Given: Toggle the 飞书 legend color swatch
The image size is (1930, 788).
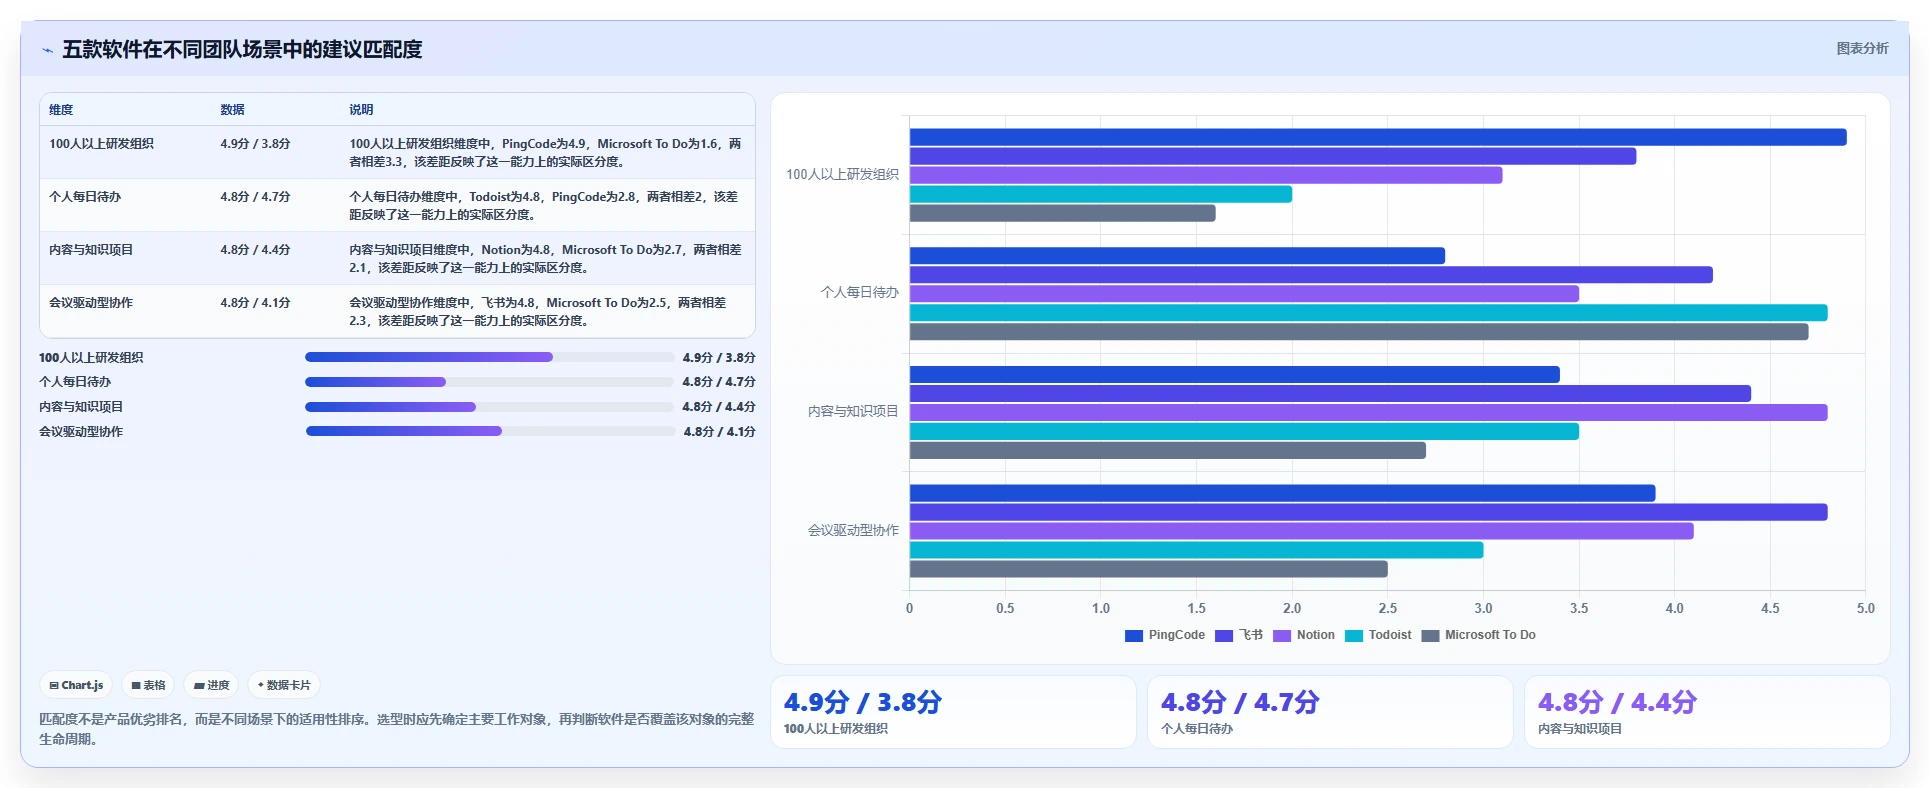Looking at the screenshot, I should pos(1224,636).
